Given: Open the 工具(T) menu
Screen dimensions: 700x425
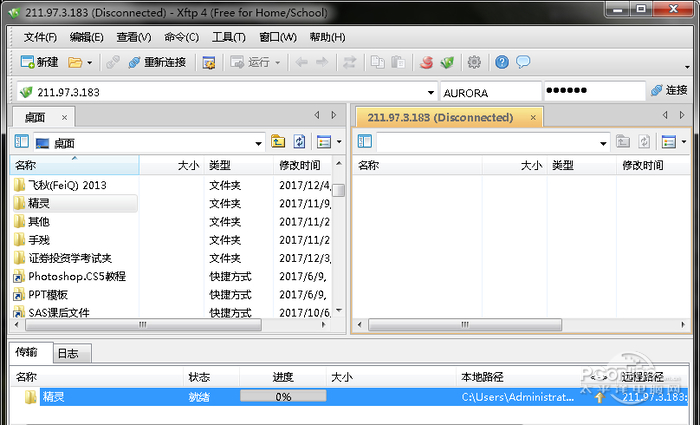Looking at the screenshot, I should [228, 37].
